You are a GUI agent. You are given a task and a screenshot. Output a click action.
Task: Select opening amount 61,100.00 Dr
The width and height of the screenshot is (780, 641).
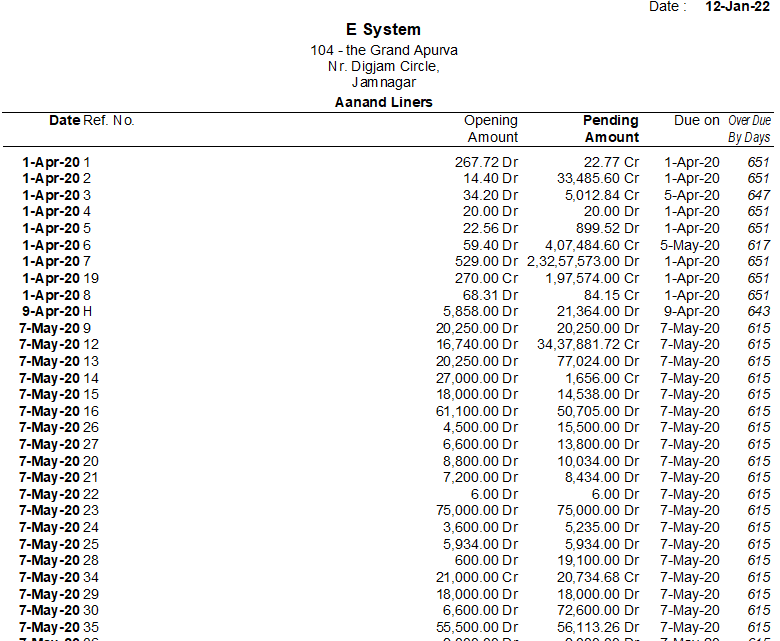(x=477, y=411)
